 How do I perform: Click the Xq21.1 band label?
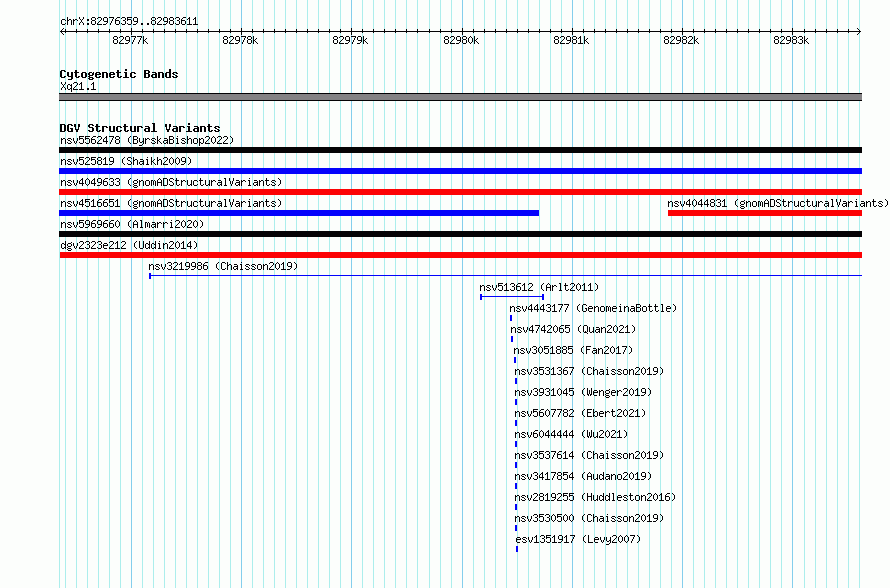(78, 86)
